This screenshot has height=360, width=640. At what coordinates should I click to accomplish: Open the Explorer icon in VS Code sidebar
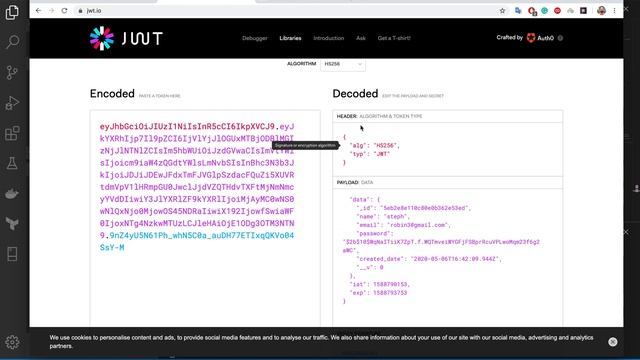click(x=12, y=12)
